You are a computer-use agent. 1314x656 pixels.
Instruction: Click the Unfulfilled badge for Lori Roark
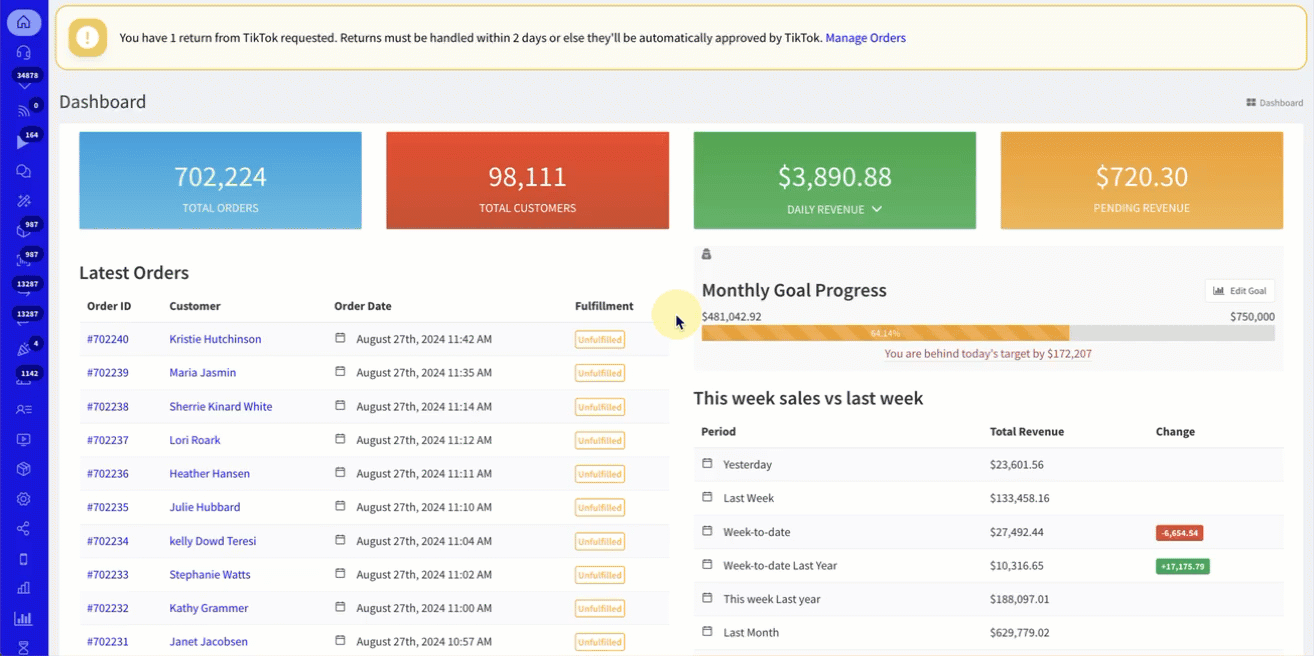[599, 440]
